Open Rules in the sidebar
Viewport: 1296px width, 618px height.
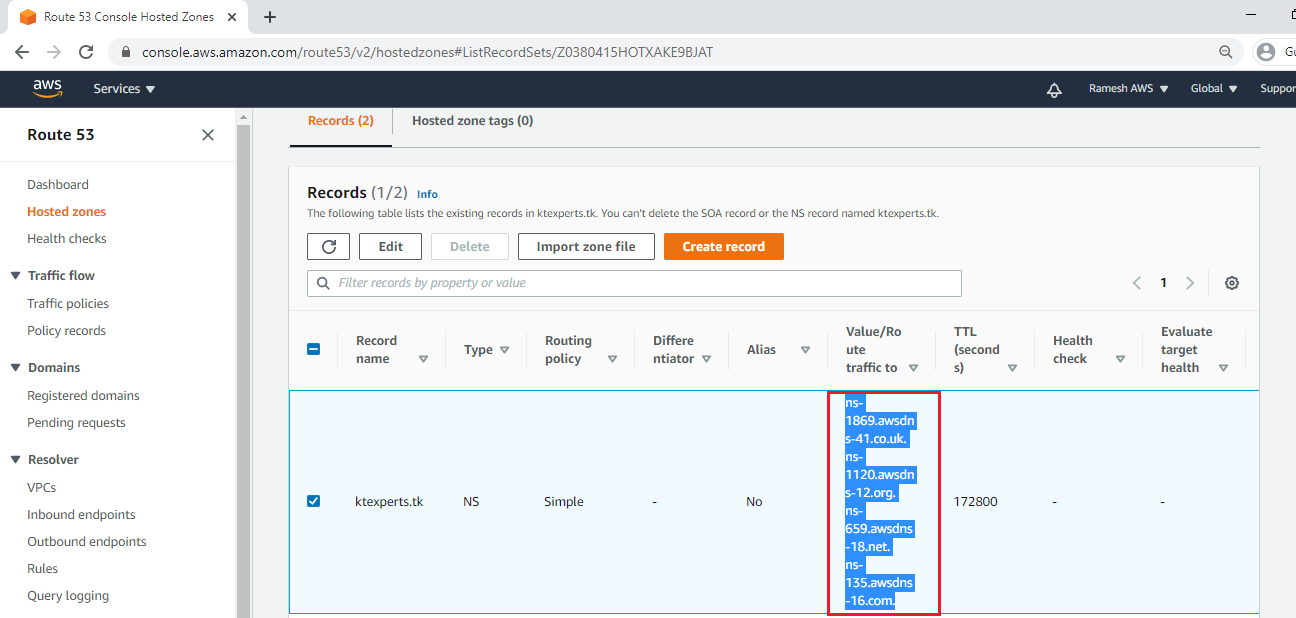coord(42,569)
